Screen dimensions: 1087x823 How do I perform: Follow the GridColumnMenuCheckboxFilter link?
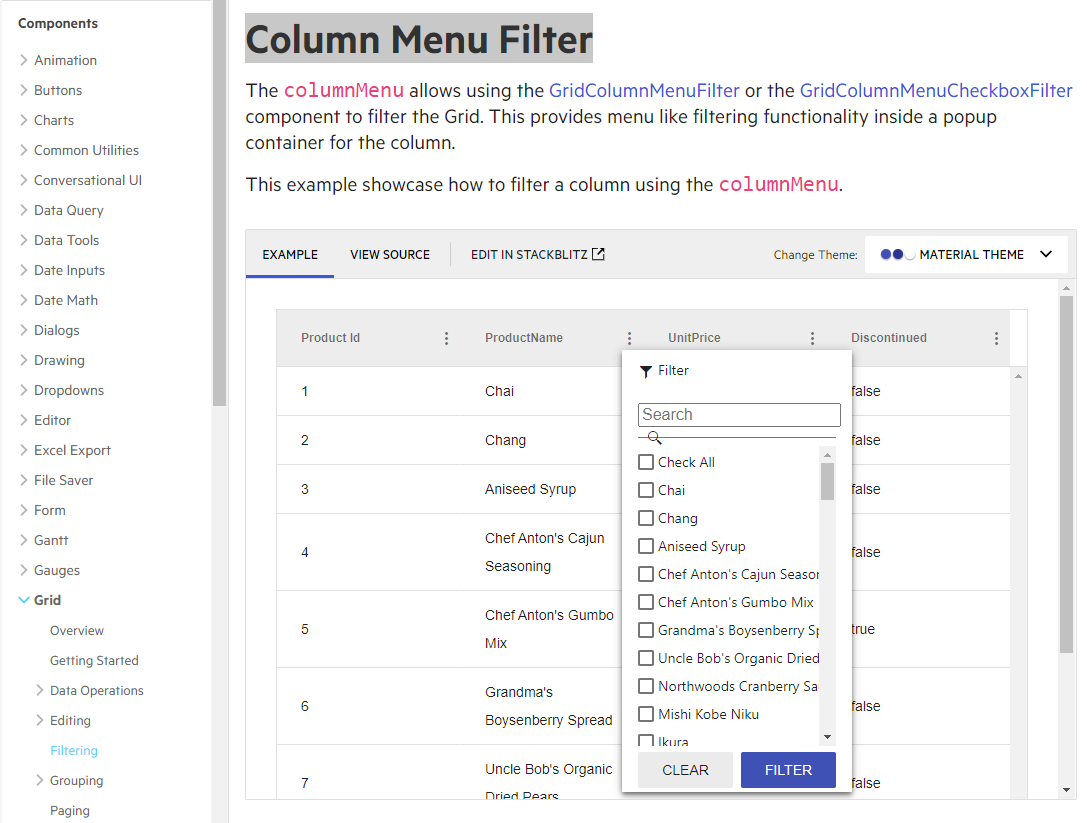pyautogui.click(x=935, y=90)
